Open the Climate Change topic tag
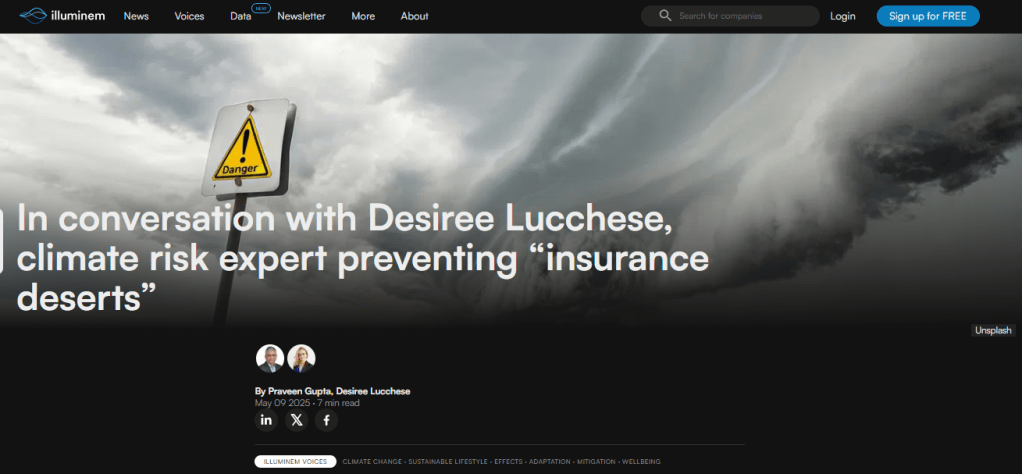 click(x=372, y=462)
